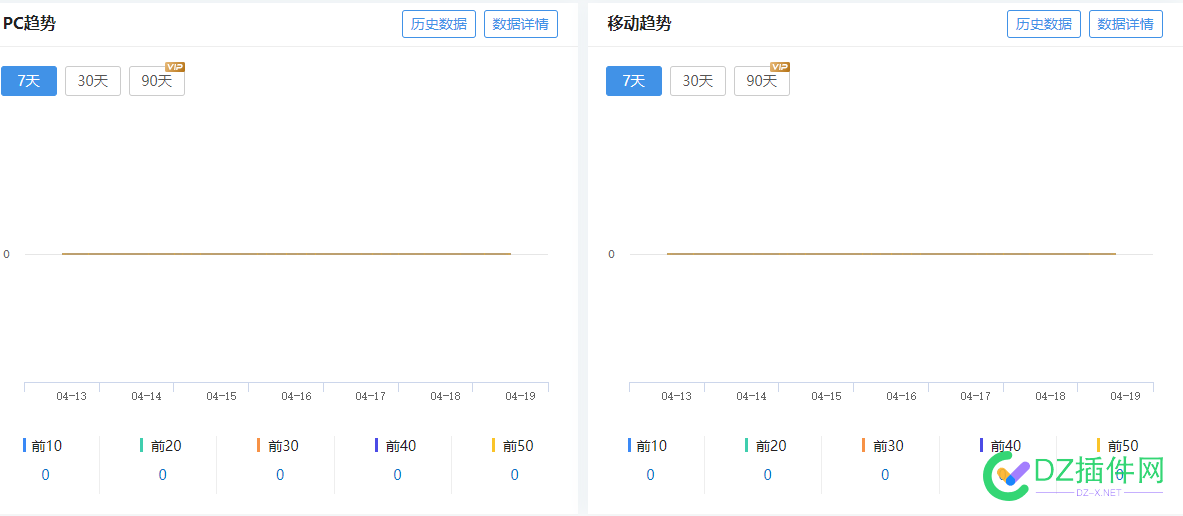Click the y-axis 0 label in 移动趋势
This screenshot has height=516, width=1183.
(x=612, y=254)
